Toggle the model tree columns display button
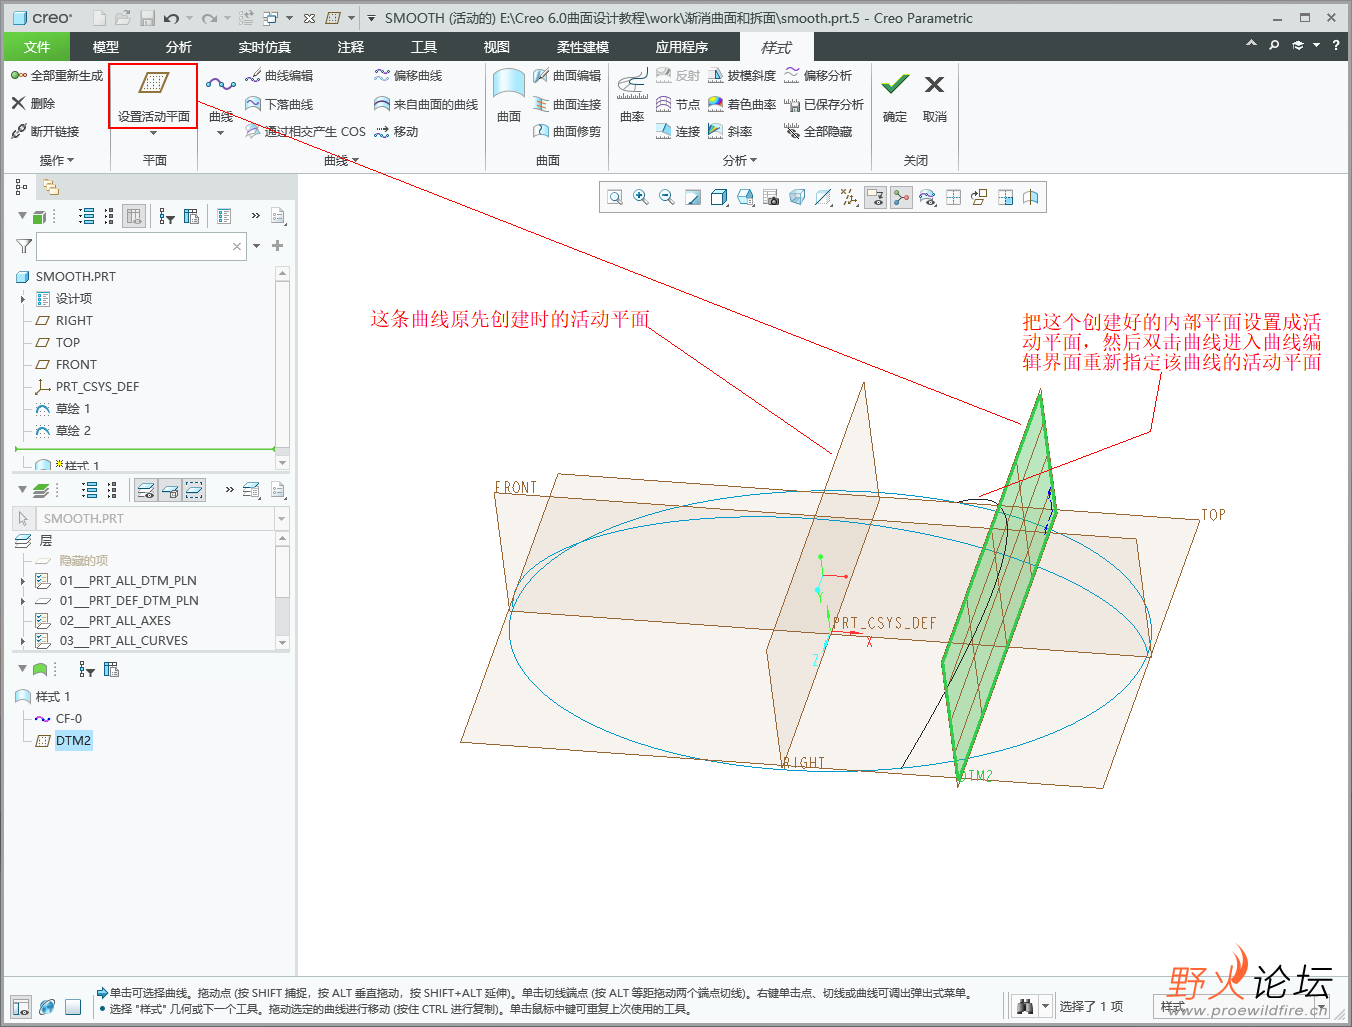Image resolution: width=1352 pixels, height=1027 pixels. (135, 216)
